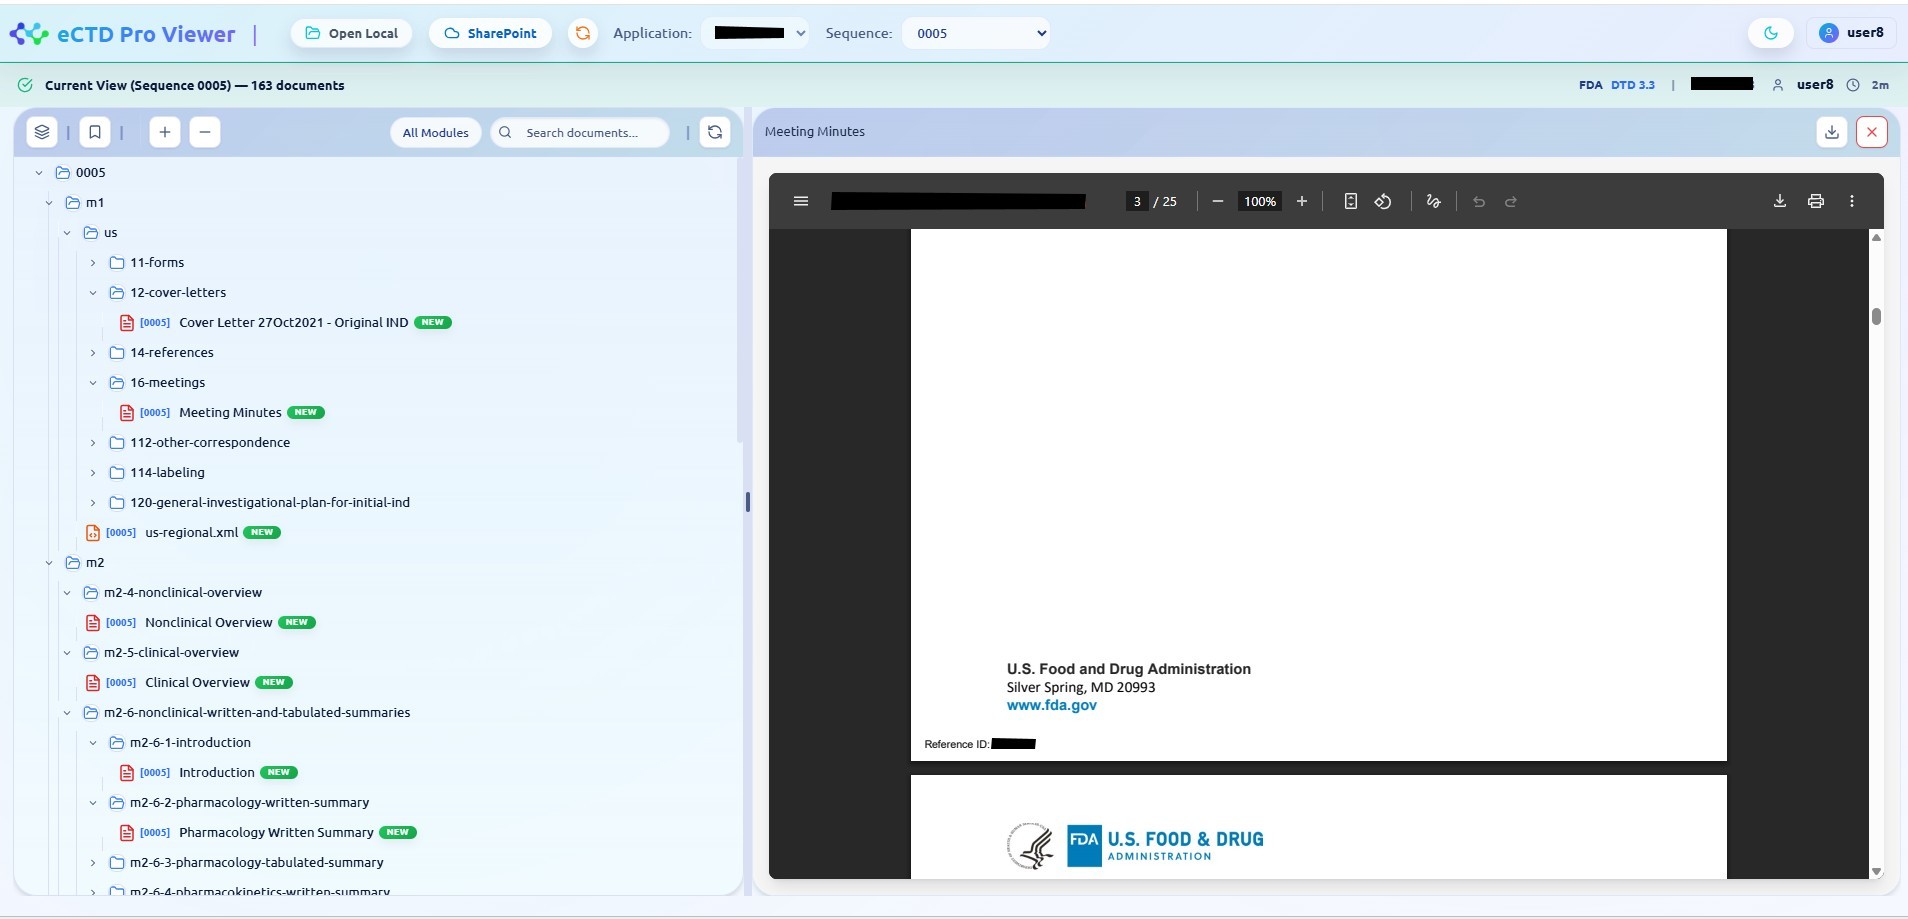Click the sync refresh icon beside SharePoint

(582, 33)
